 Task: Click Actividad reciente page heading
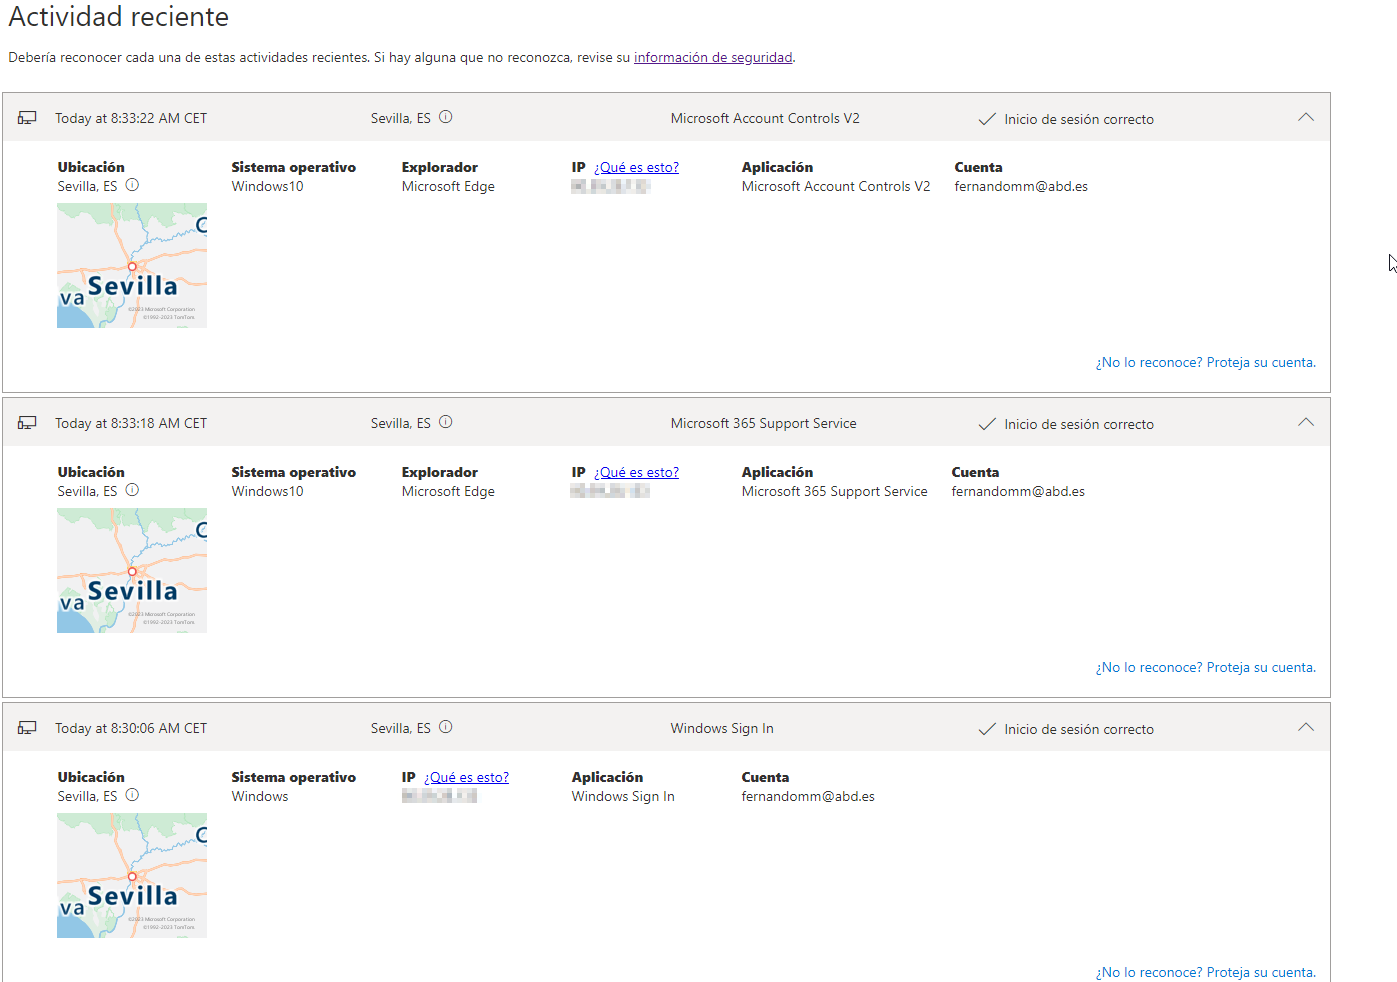(119, 17)
